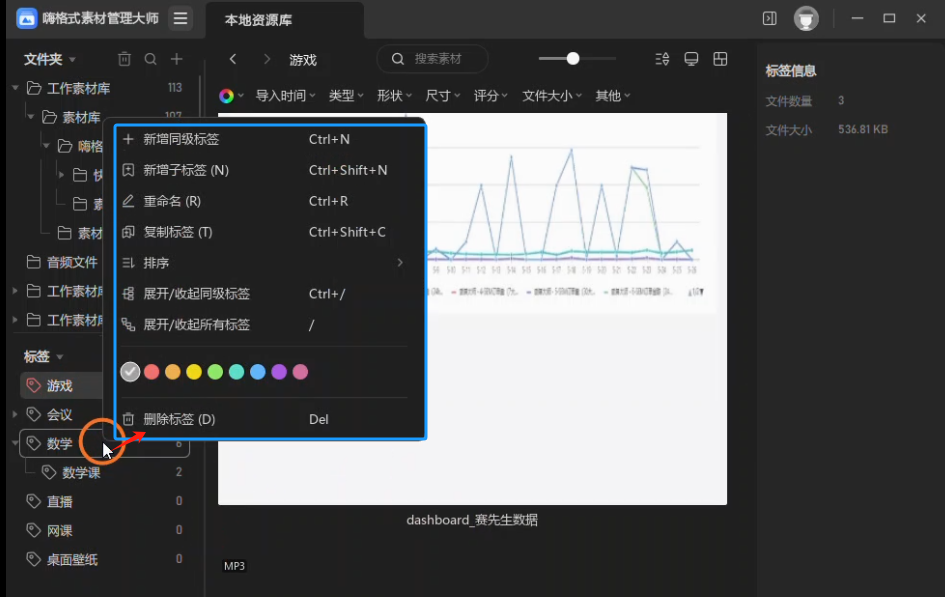Pick the purple tag color swatch
Image resolution: width=945 pixels, height=597 pixels.
coord(279,372)
